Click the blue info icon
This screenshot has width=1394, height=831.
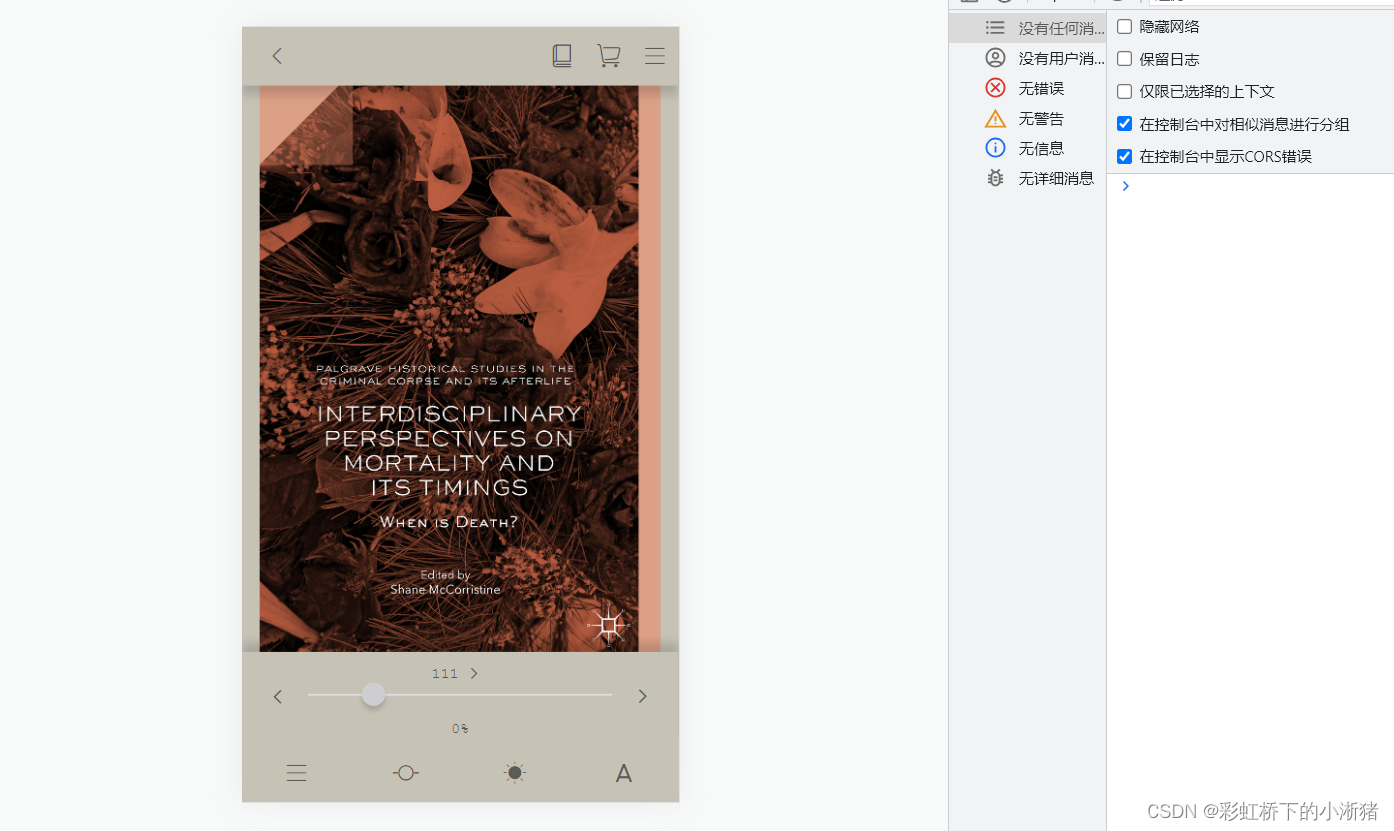click(995, 148)
